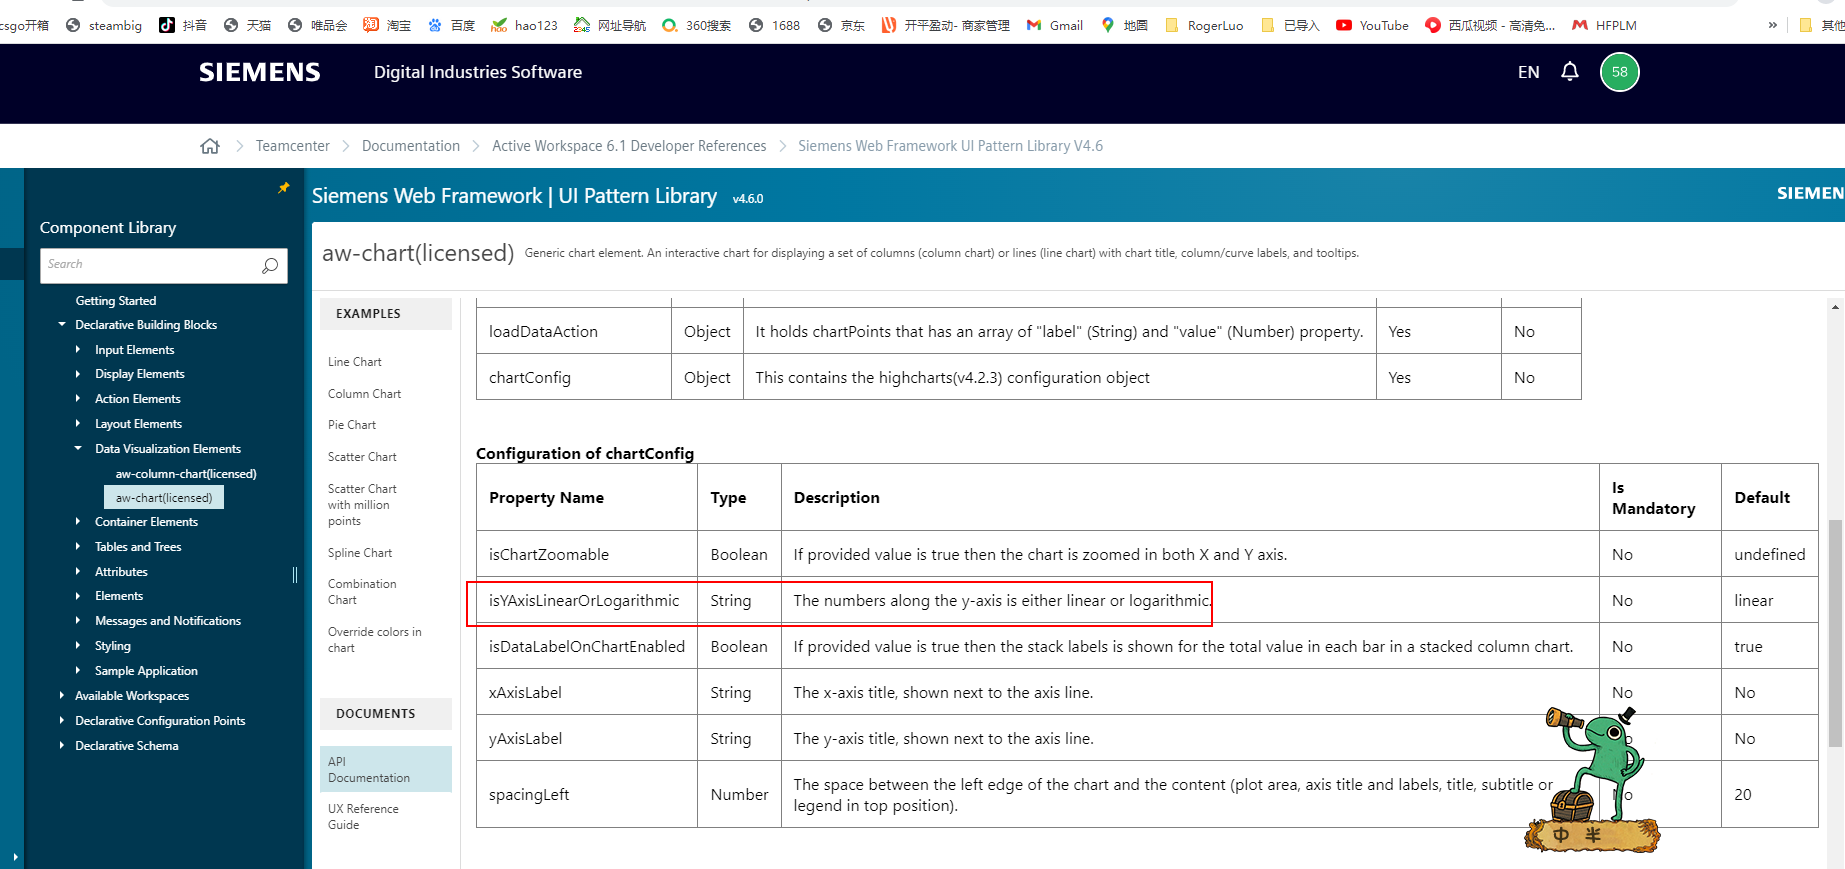
Task: Collapse Data Visualization Elements node
Action: coord(78,449)
